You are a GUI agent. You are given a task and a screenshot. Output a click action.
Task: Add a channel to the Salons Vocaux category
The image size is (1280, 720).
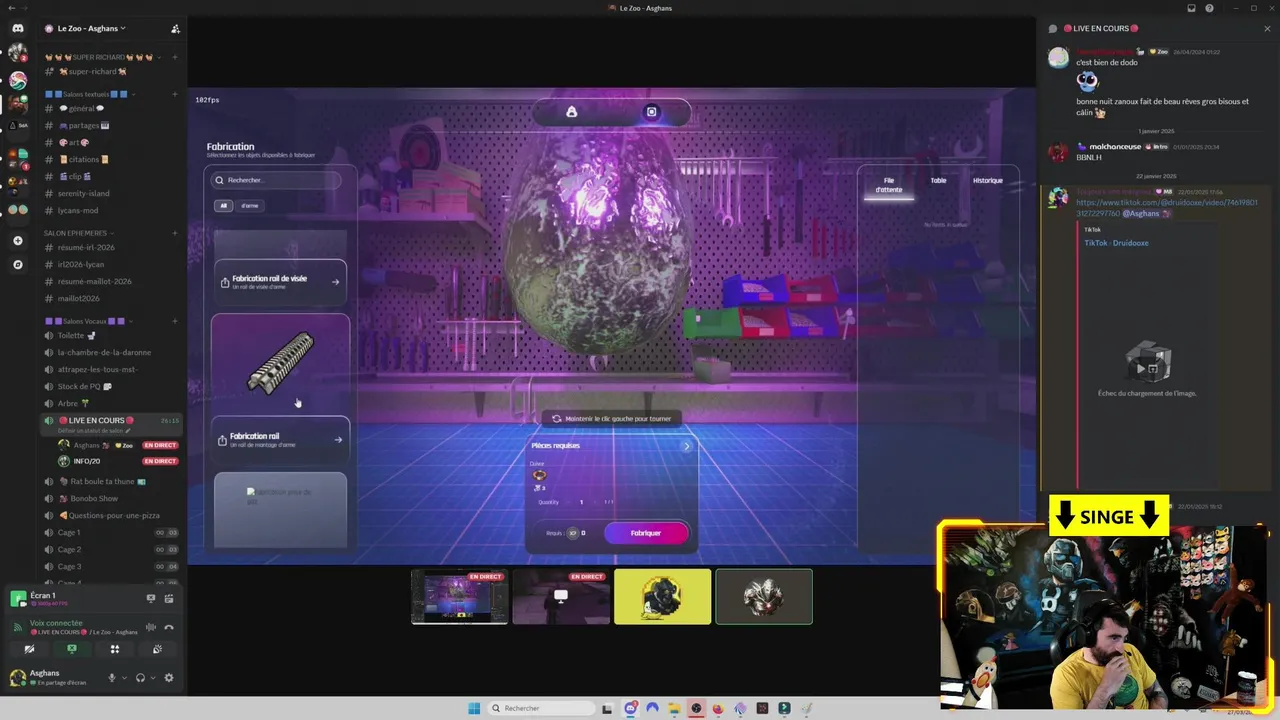pyautogui.click(x=175, y=321)
